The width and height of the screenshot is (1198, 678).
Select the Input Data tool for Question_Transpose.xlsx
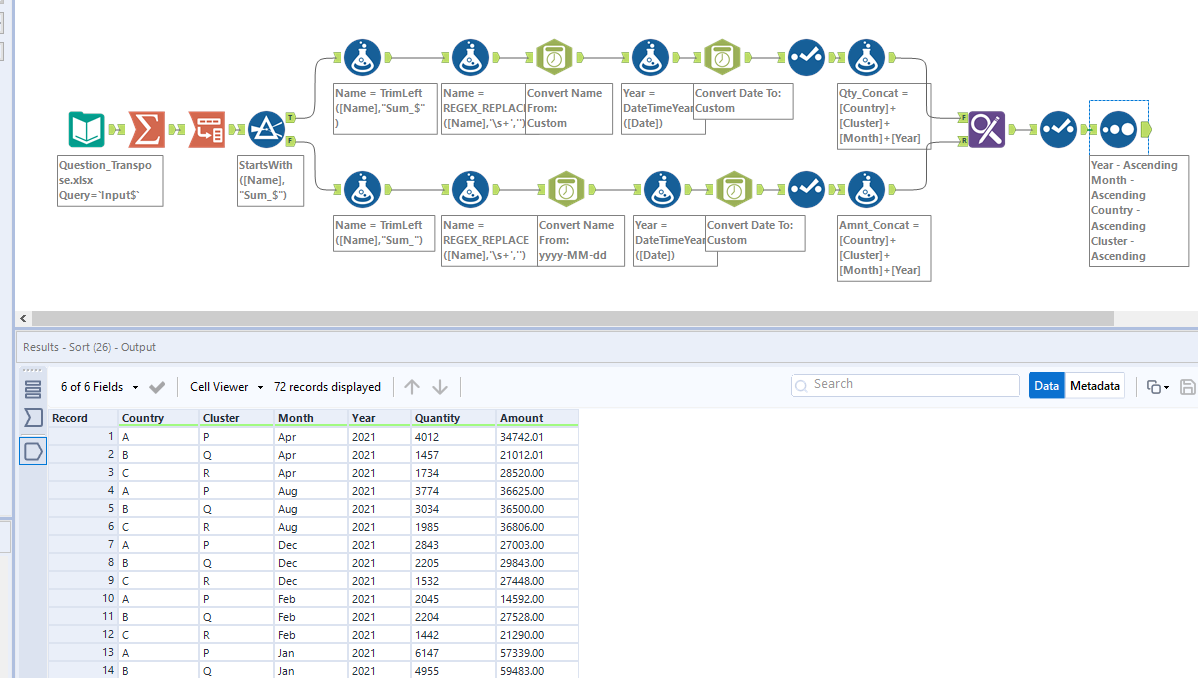86,130
